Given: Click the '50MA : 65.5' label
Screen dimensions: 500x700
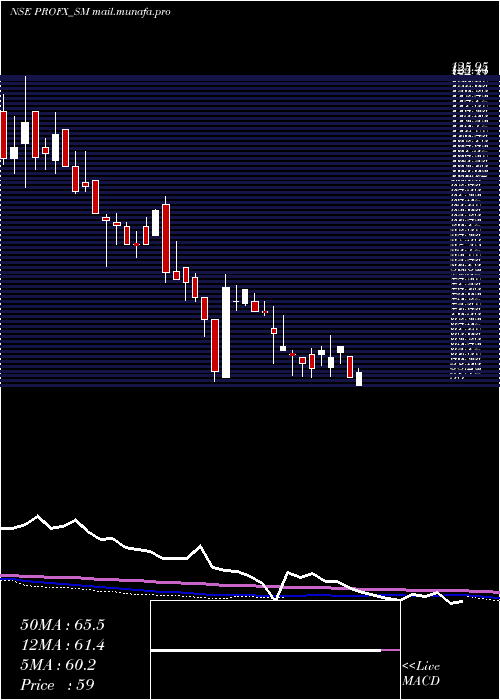Looking at the screenshot, I should (62, 625).
